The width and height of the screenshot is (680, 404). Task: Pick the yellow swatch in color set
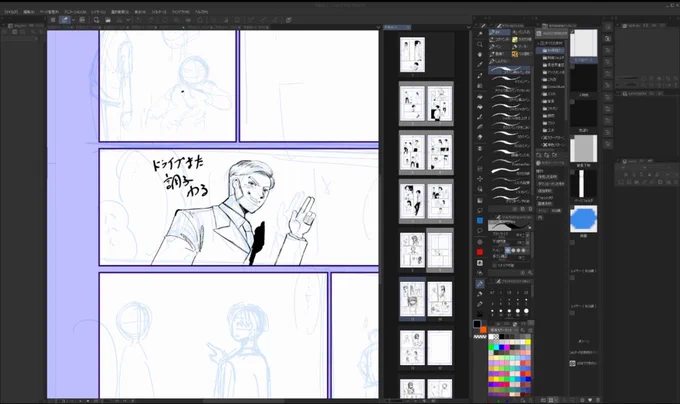tap(528, 342)
